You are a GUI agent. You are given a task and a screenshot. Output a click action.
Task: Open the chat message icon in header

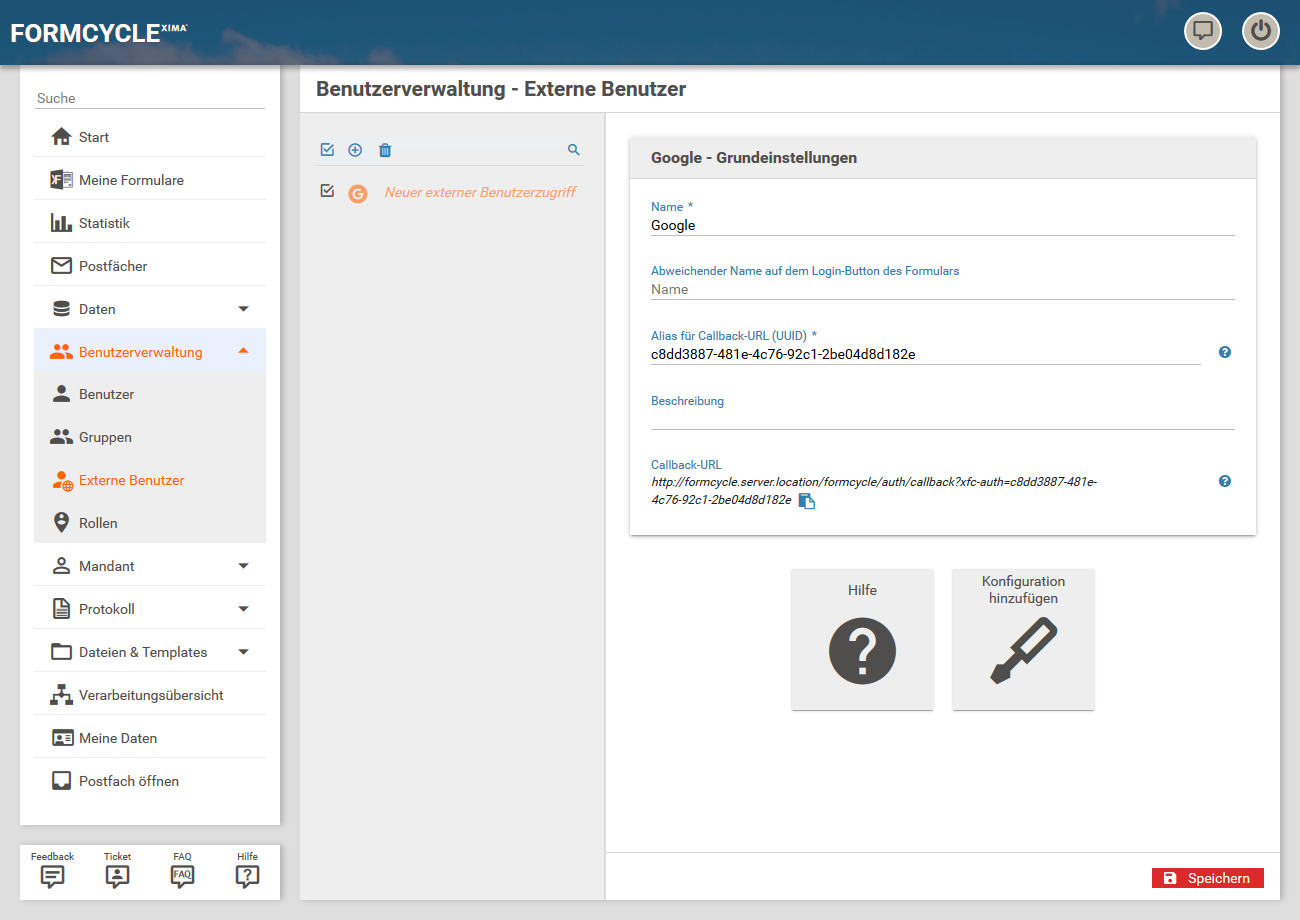(1203, 31)
